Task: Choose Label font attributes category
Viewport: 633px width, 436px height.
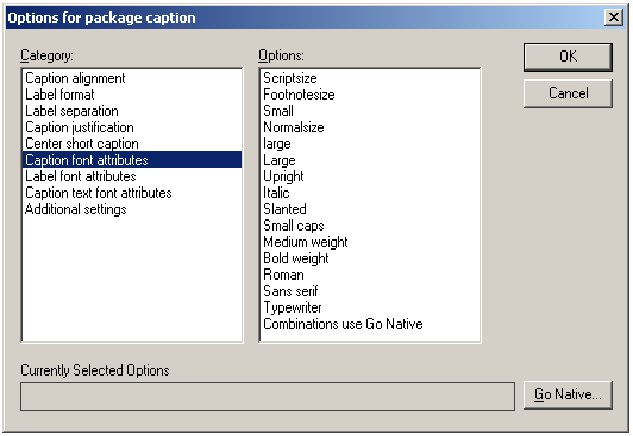Action: (80, 176)
